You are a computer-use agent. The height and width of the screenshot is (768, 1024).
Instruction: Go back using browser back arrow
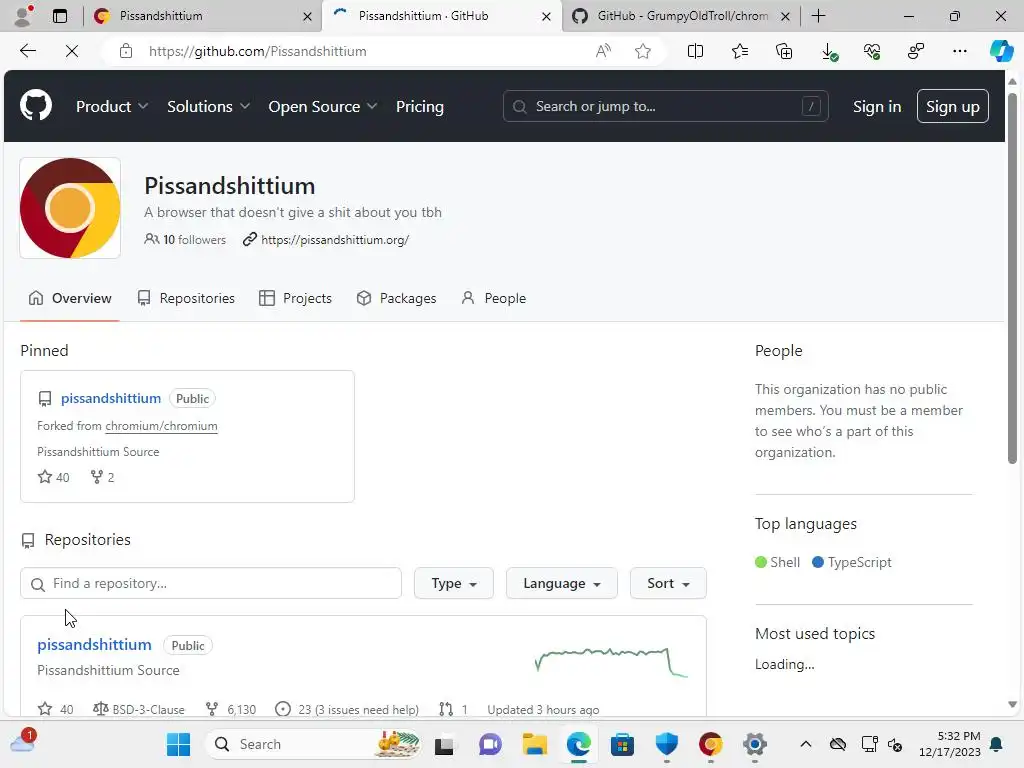point(27,51)
